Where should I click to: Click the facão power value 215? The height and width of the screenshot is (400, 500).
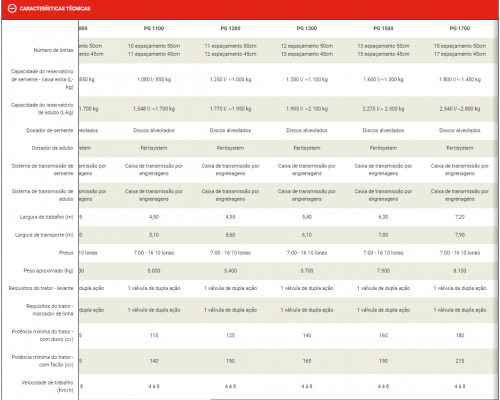coord(460,361)
